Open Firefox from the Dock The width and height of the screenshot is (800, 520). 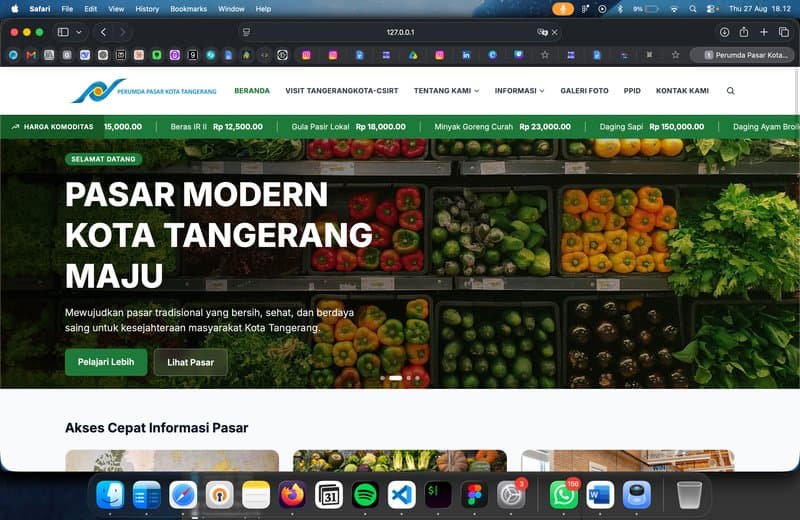pyautogui.click(x=292, y=494)
